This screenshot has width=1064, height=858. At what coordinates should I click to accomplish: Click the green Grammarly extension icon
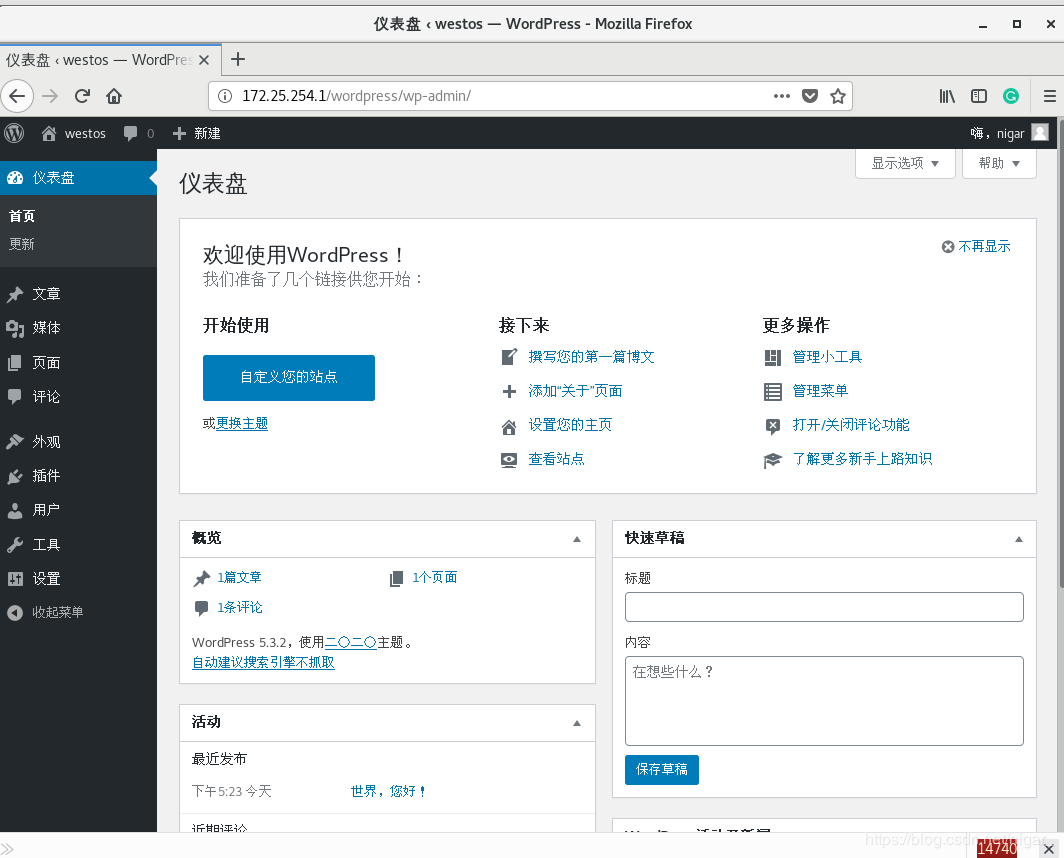pyautogui.click(x=1011, y=96)
